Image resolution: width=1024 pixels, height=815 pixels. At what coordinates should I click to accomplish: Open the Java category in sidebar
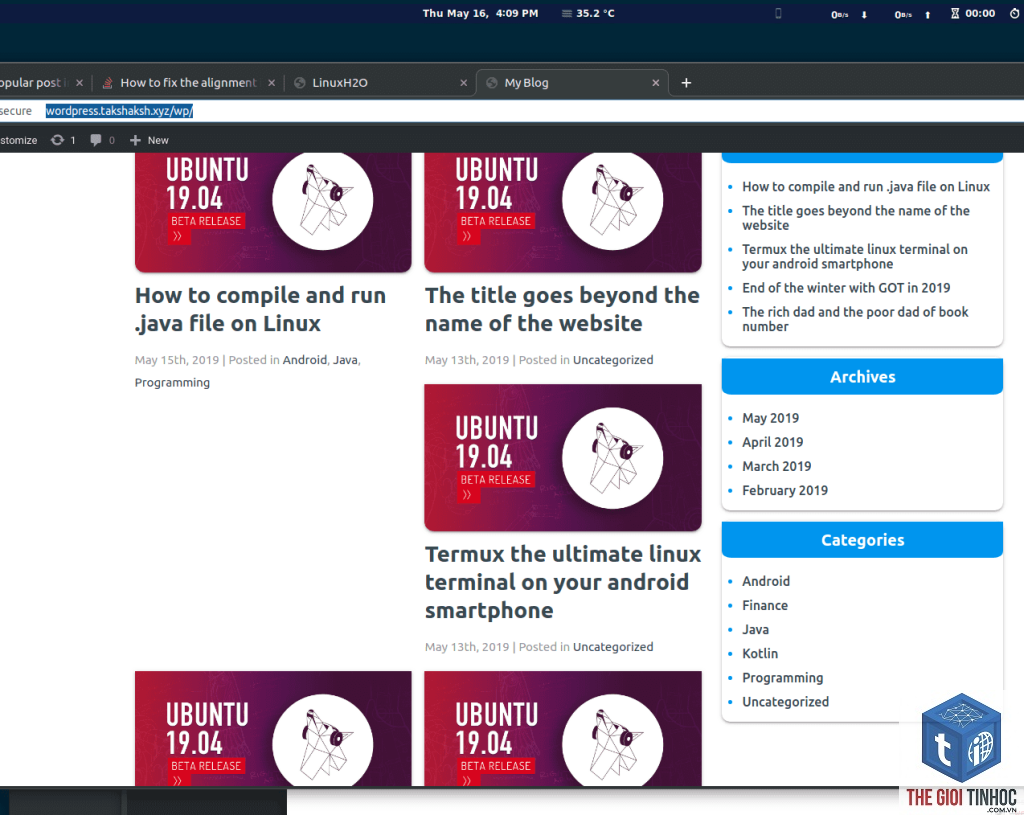click(756, 630)
